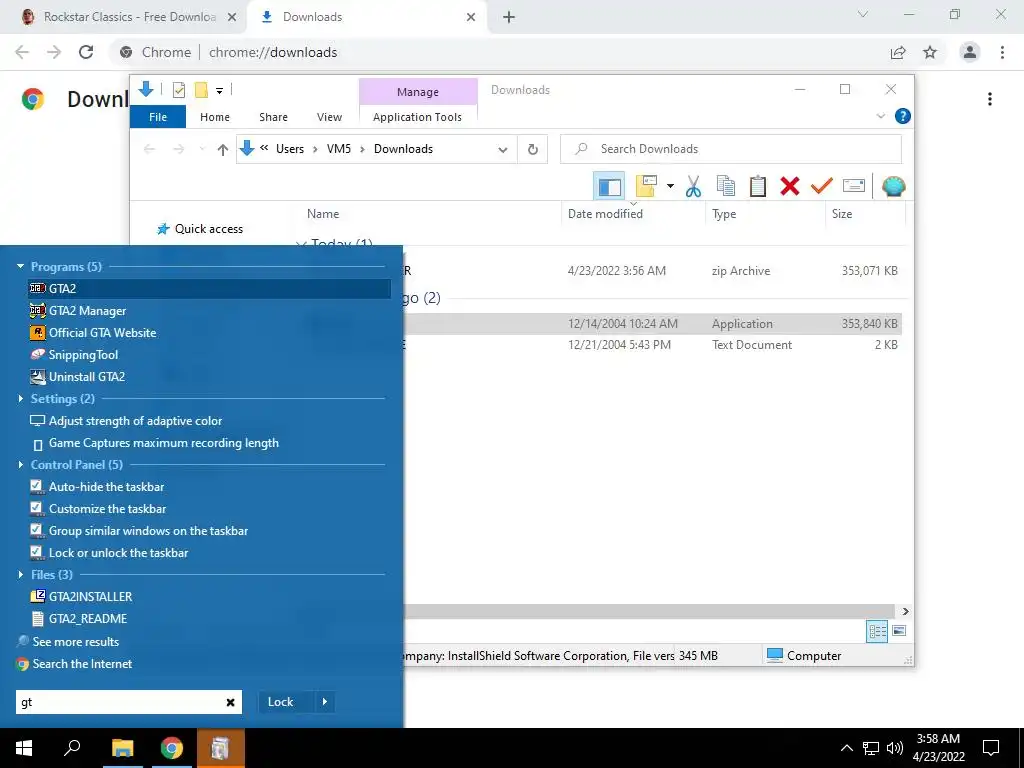
Task: Click the Lock button
Action: tap(281, 702)
